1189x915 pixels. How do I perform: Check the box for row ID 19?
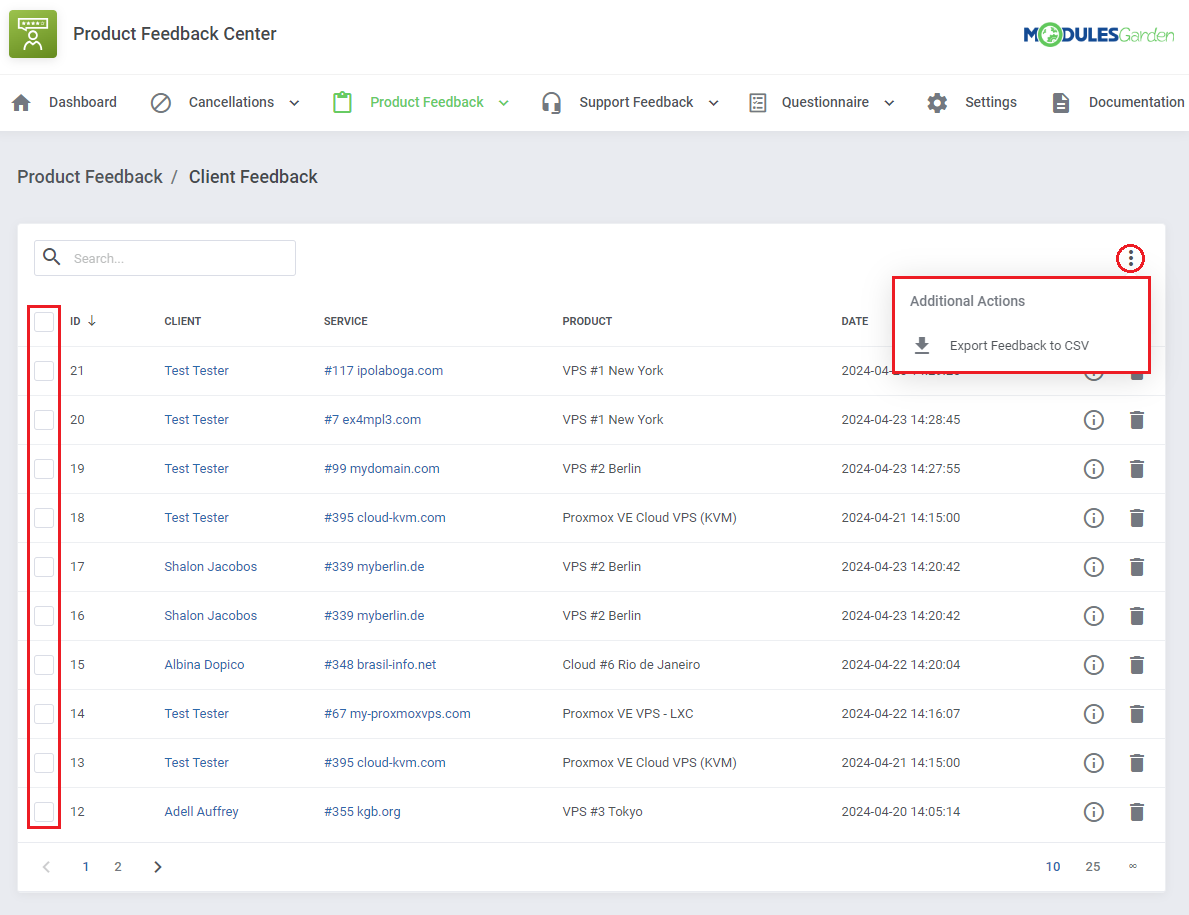[44, 468]
